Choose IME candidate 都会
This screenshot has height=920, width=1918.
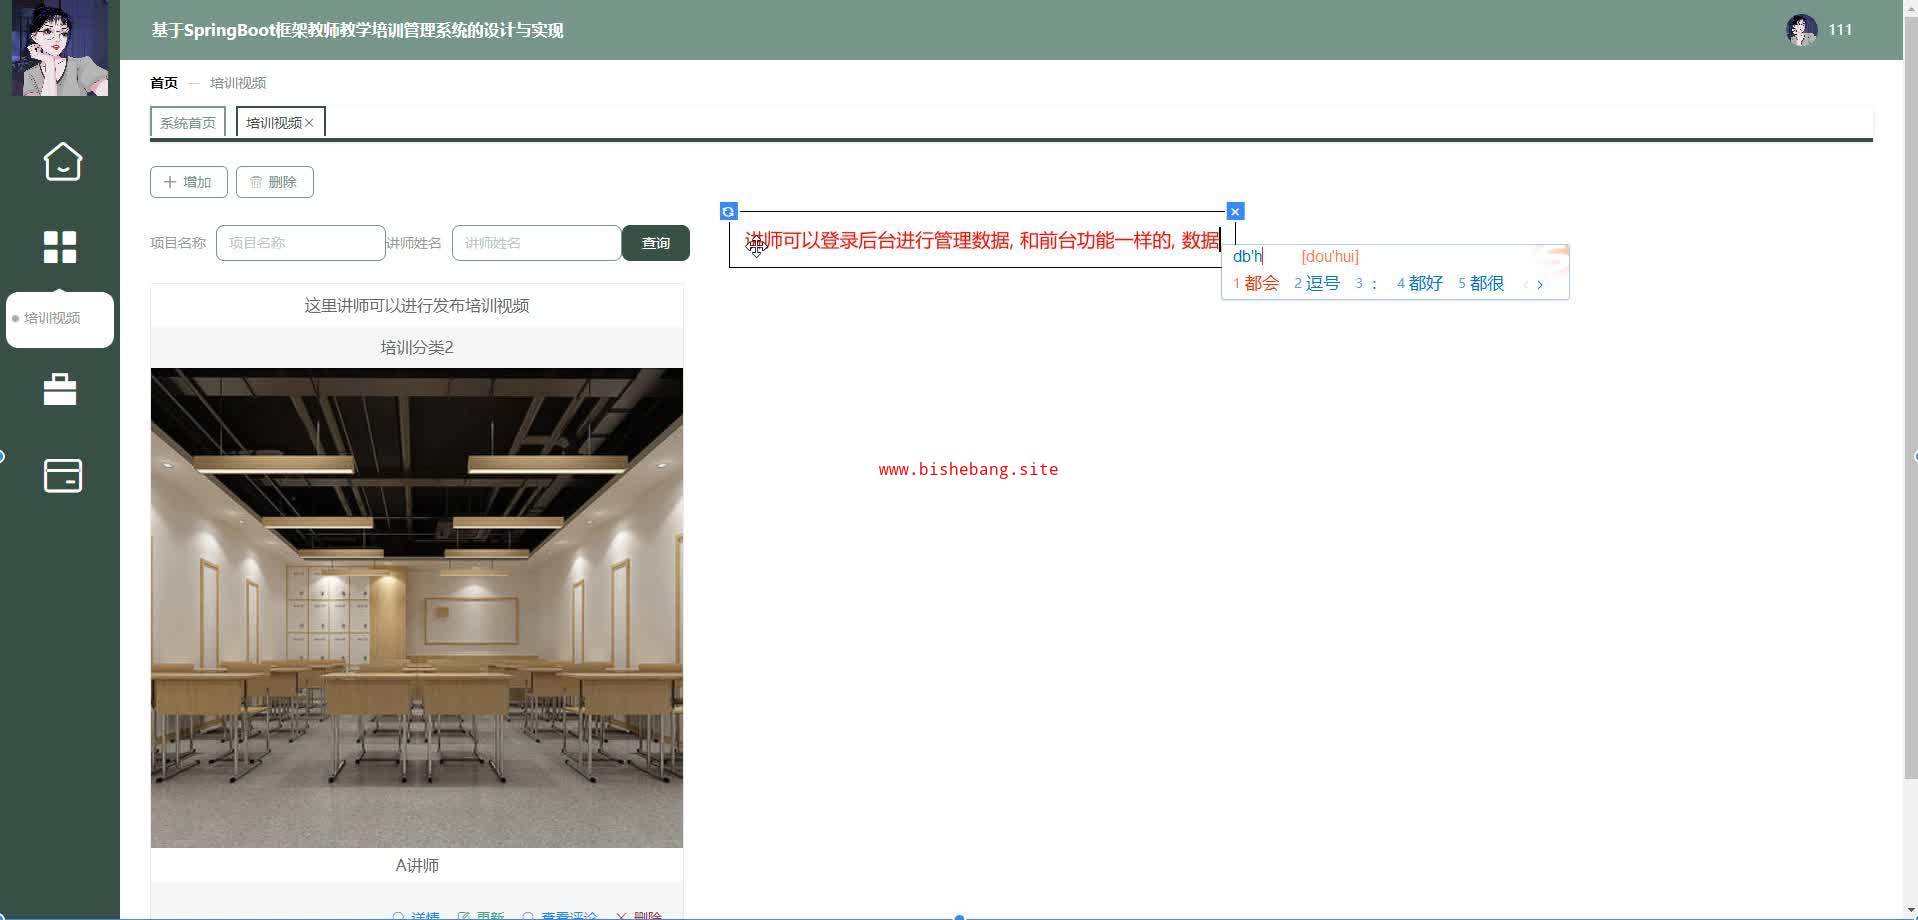(1256, 284)
